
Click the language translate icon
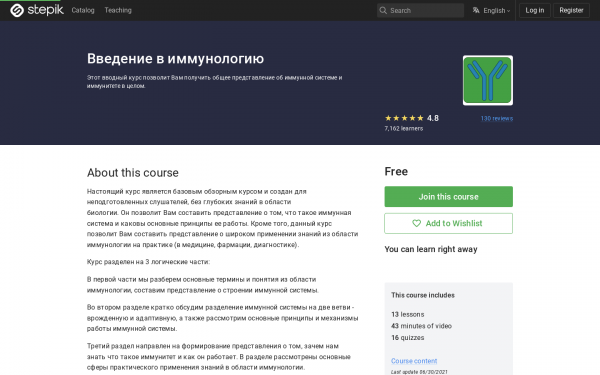point(476,10)
